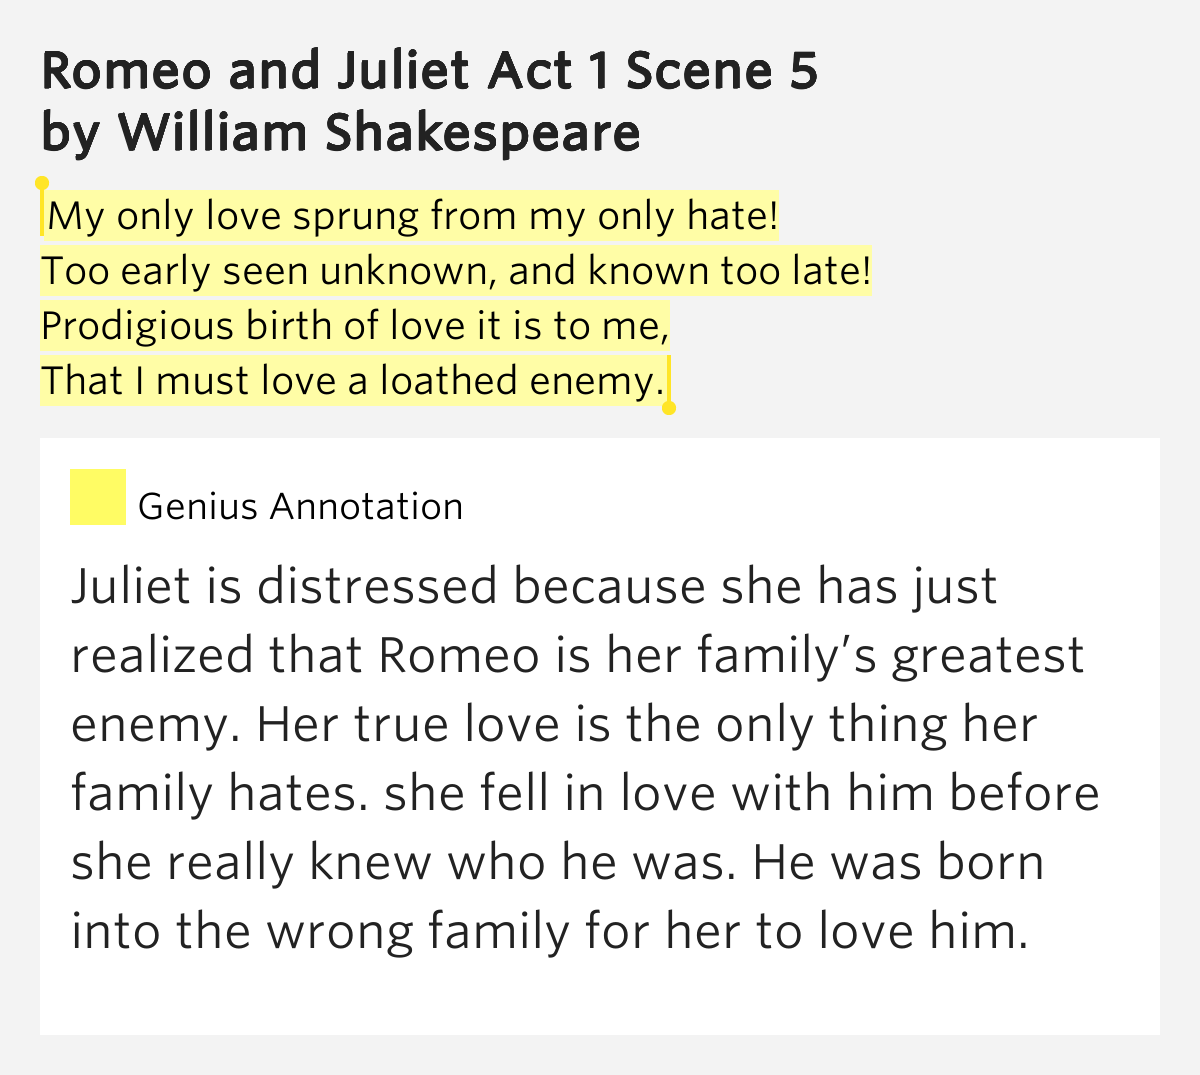Click the yellow Genius Annotation square icon
Viewport: 1200px width, 1075px height.
pos(98,497)
